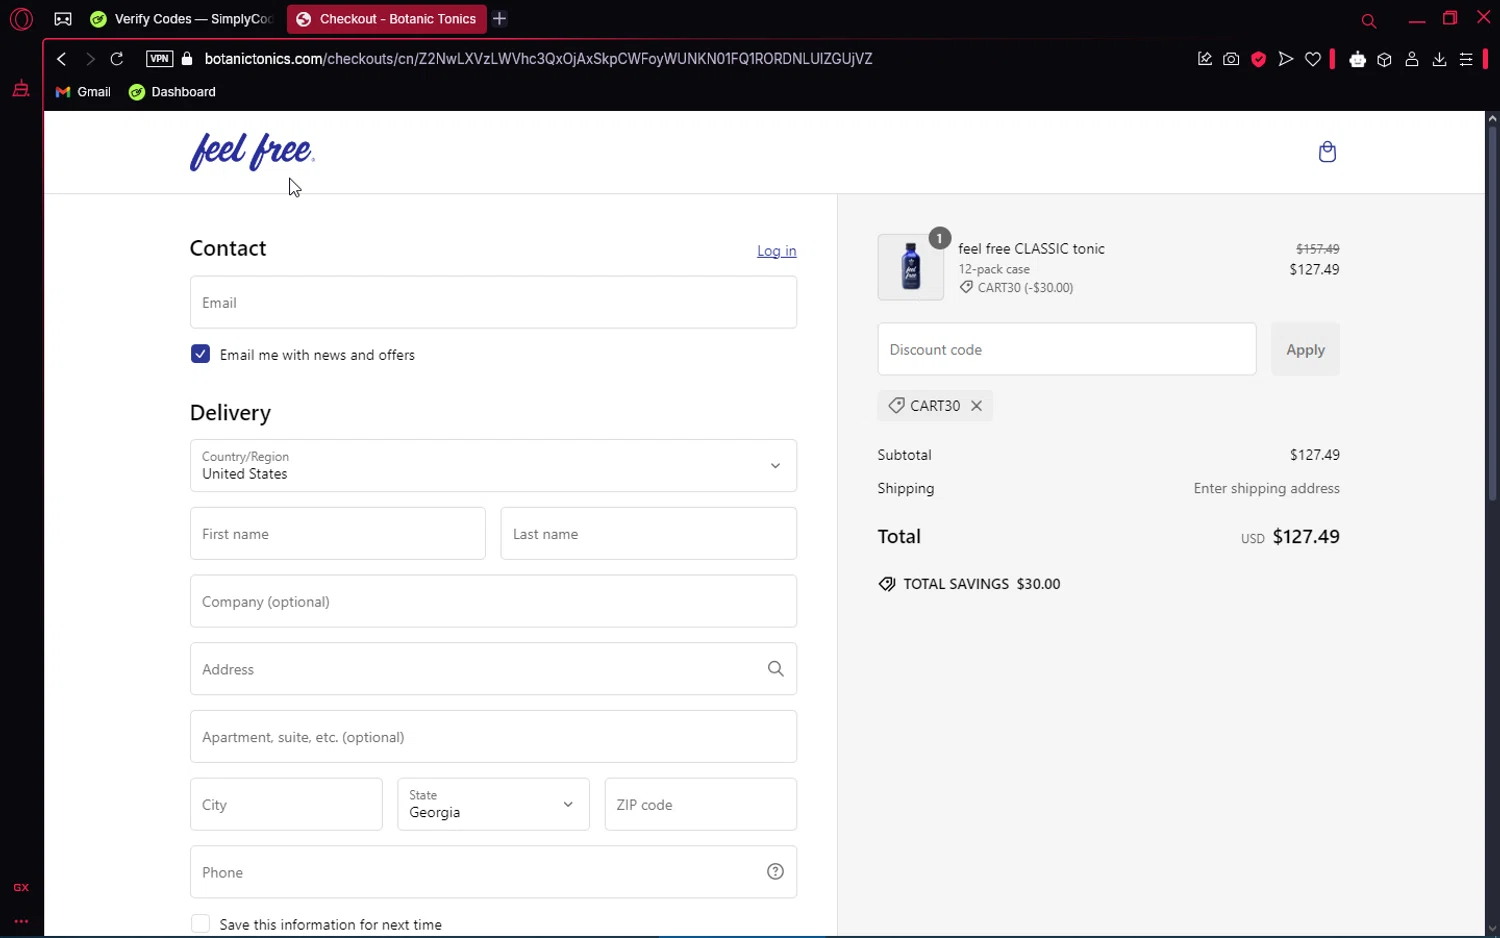
Task: Open the Gmail bookmark
Action: (x=83, y=92)
